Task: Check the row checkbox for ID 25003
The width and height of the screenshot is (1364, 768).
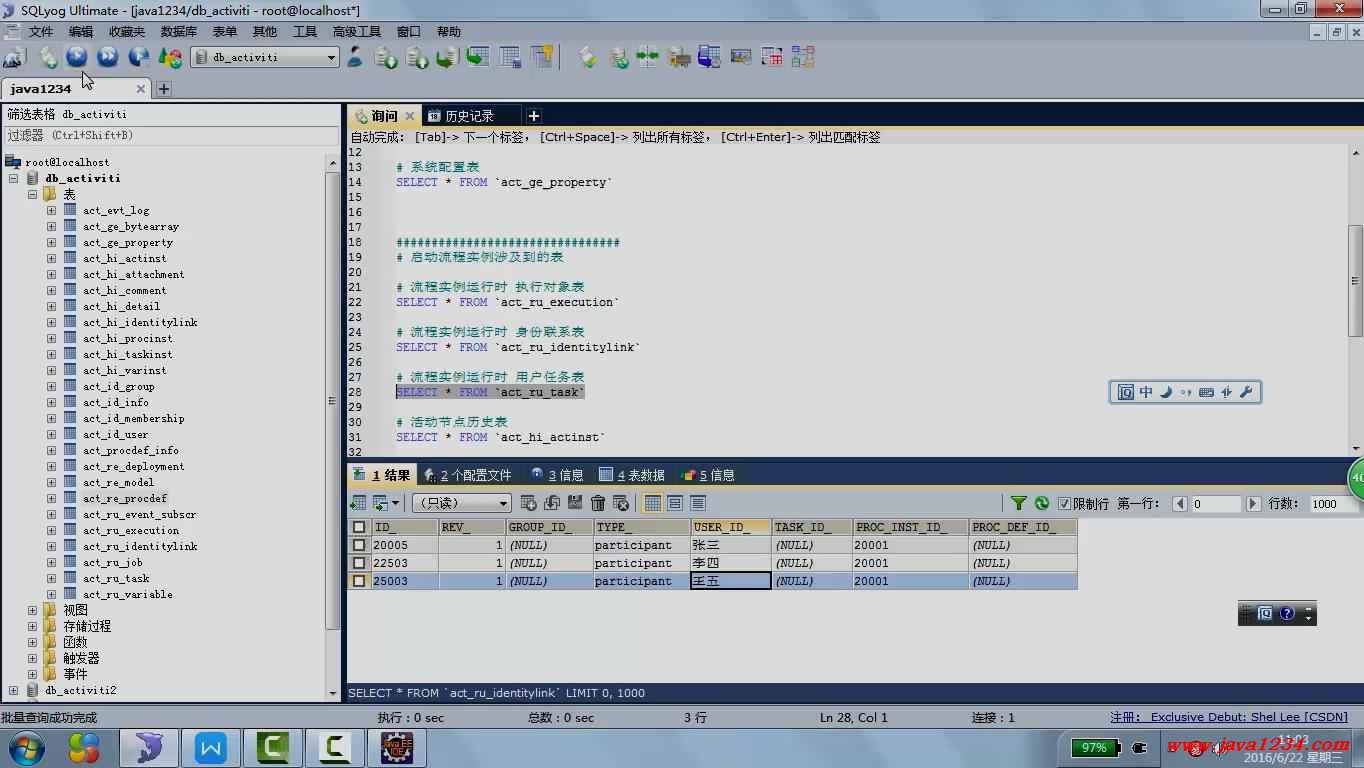Action: click(359, 581)
